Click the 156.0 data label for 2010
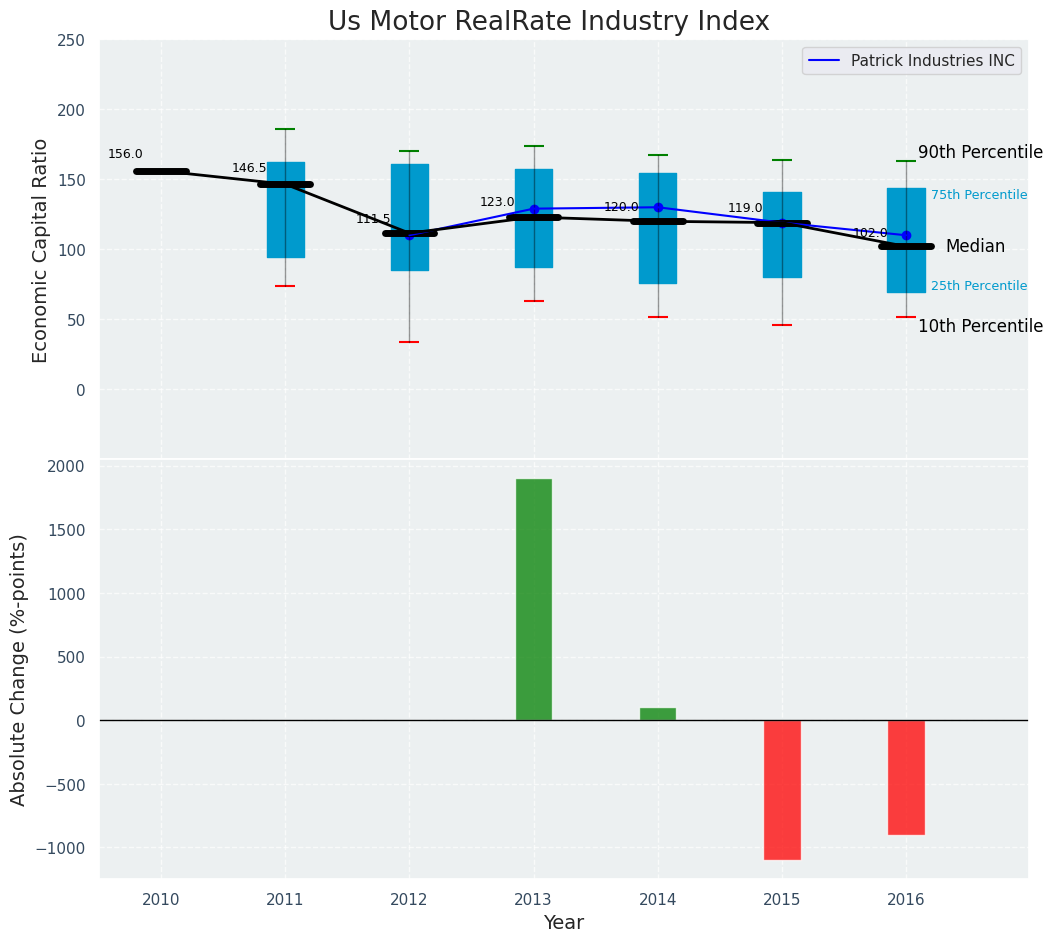The image size is (1053, 942). coord(125,154)
